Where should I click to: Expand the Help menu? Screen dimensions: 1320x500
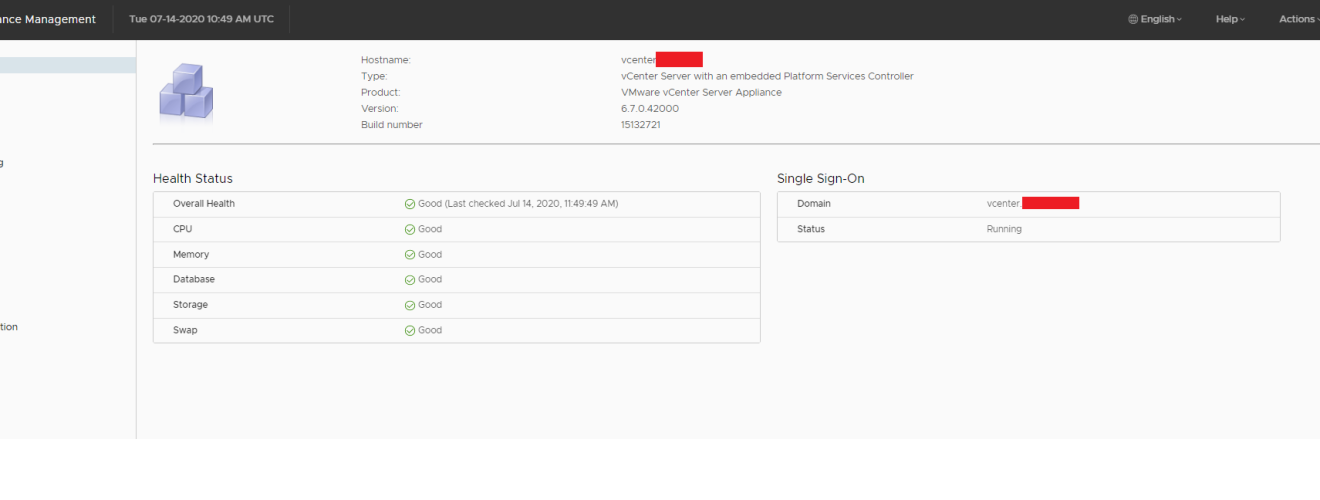[x=1230, y=19]
